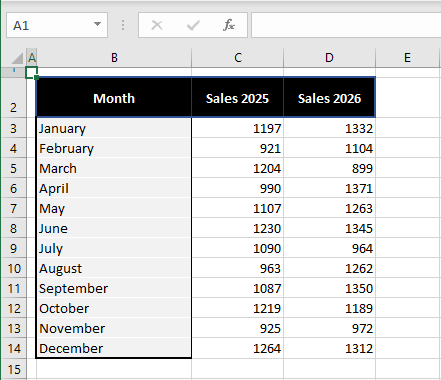Select column D header

pyautogui.click(x=329, y=58)
